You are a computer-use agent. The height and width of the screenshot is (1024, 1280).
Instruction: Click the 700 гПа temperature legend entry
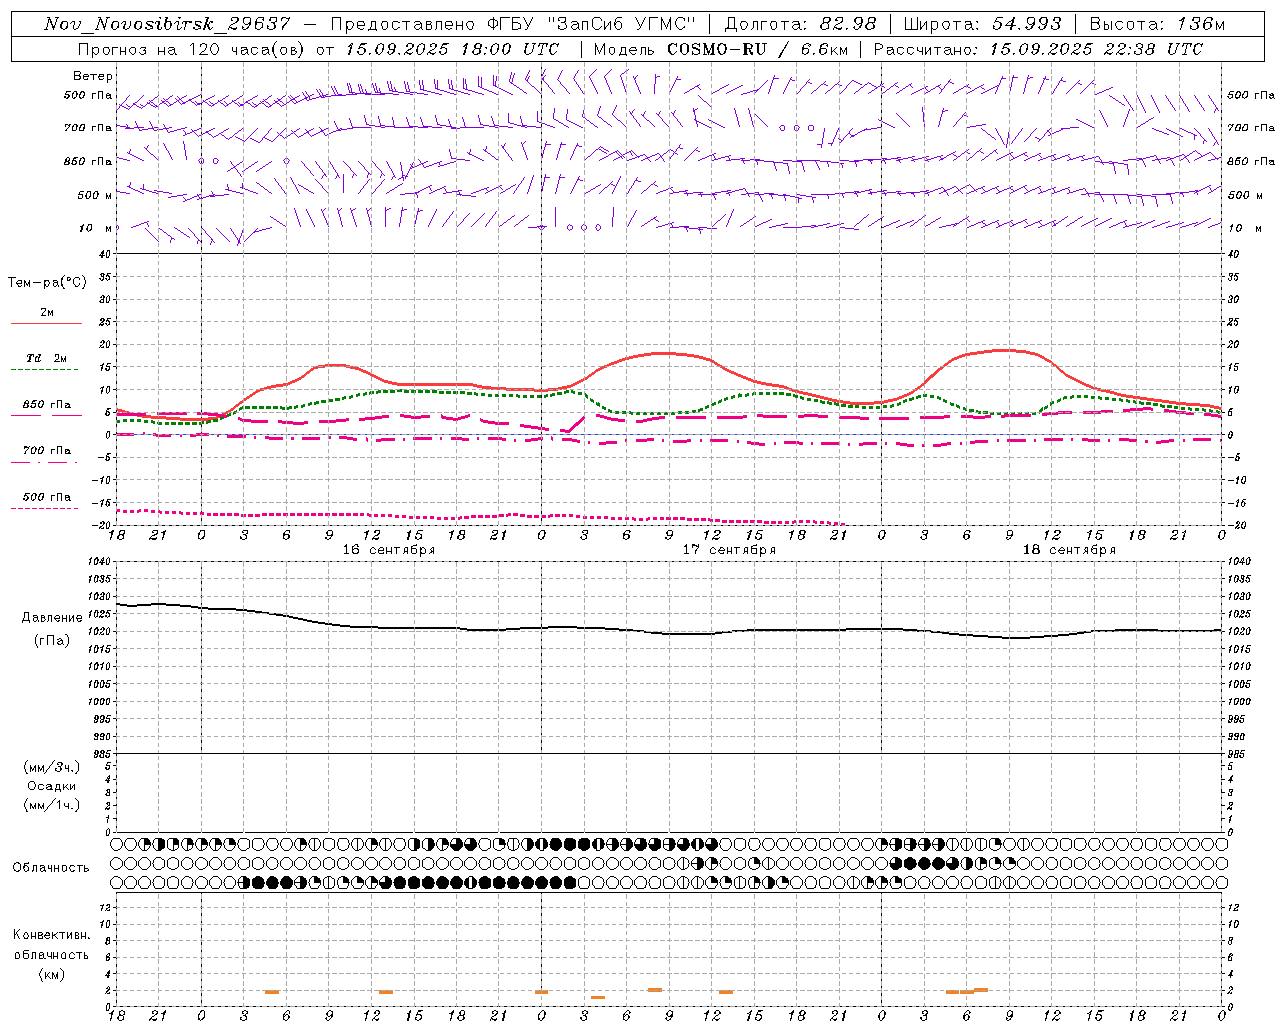tap(47, 454)
